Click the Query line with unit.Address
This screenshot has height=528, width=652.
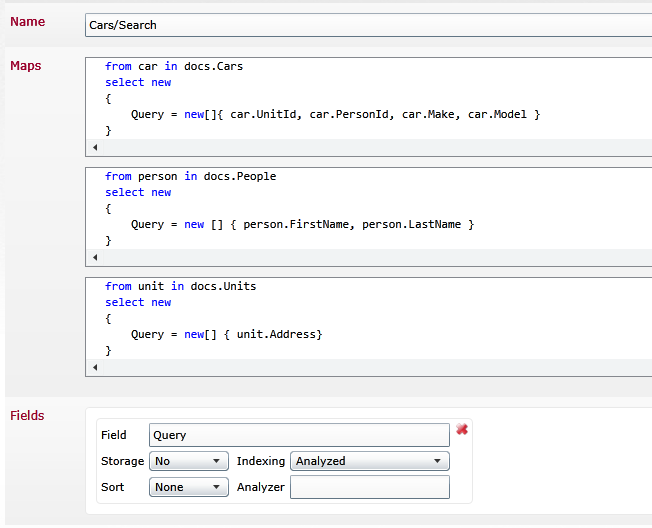(227, 334)
